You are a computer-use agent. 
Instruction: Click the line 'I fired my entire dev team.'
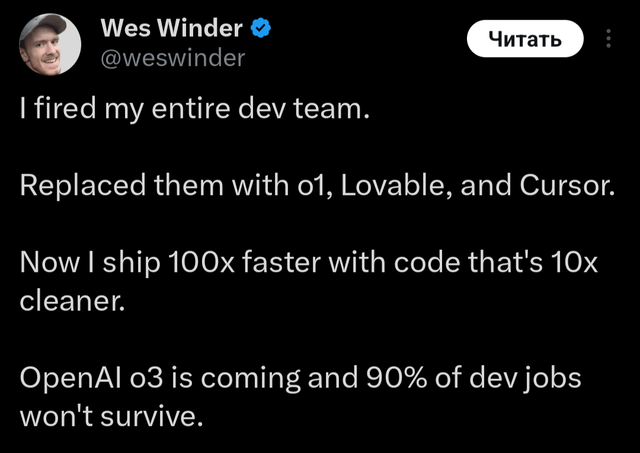[195, 112]
